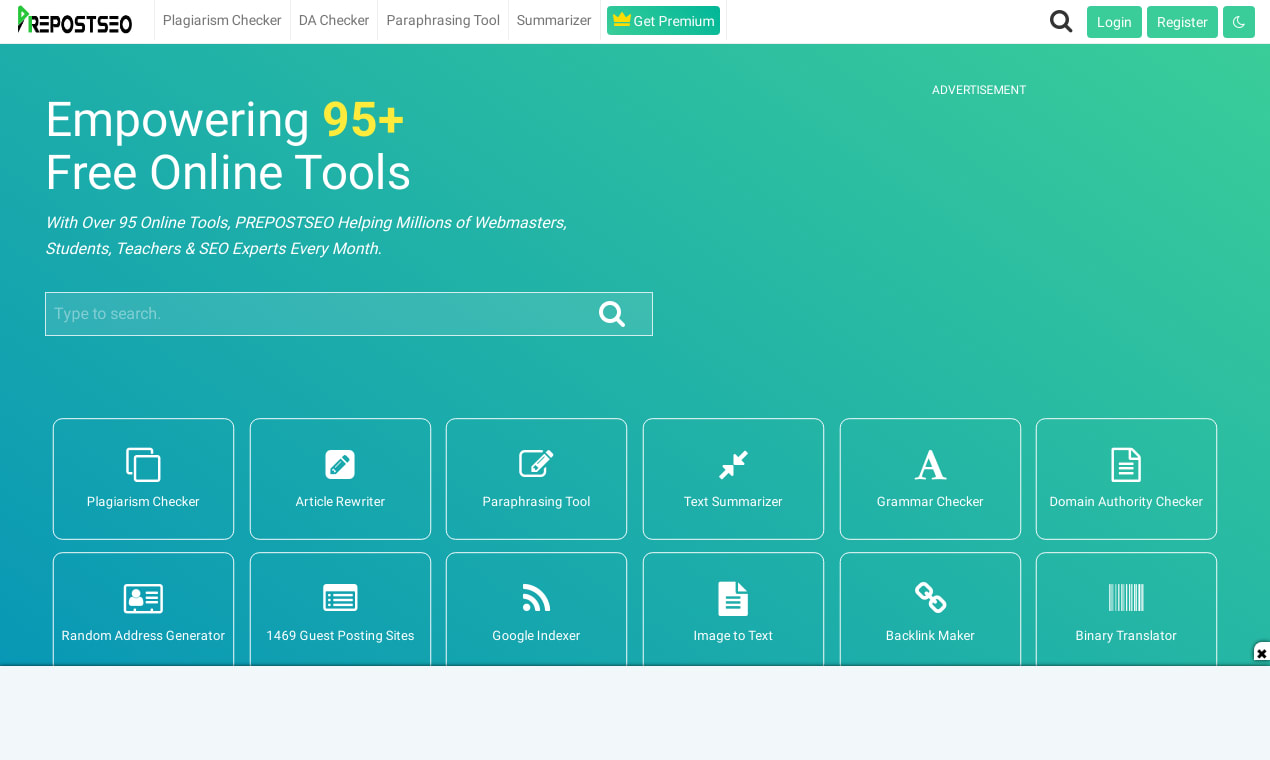
Task: Click the Login button
Action: pyautogui.click(x=1114, y=22)
